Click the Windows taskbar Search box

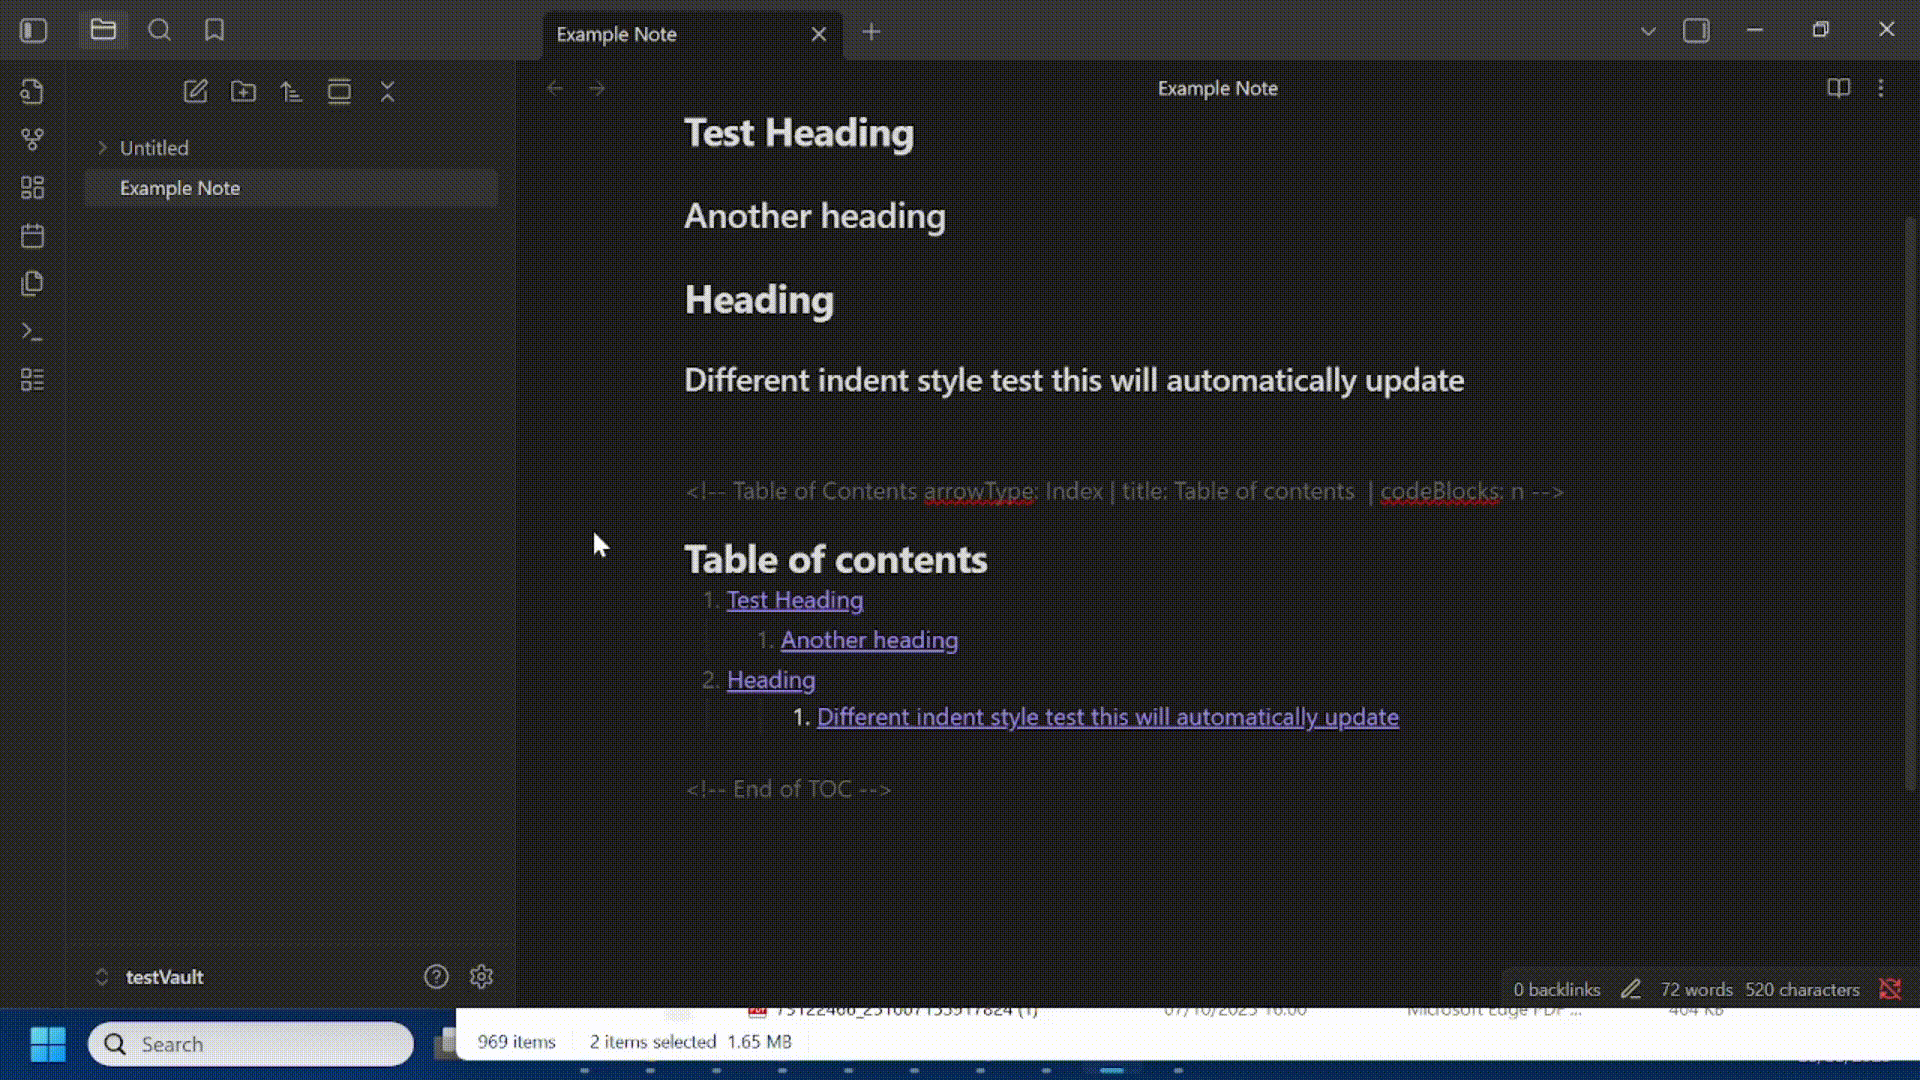click(251, 1044)
